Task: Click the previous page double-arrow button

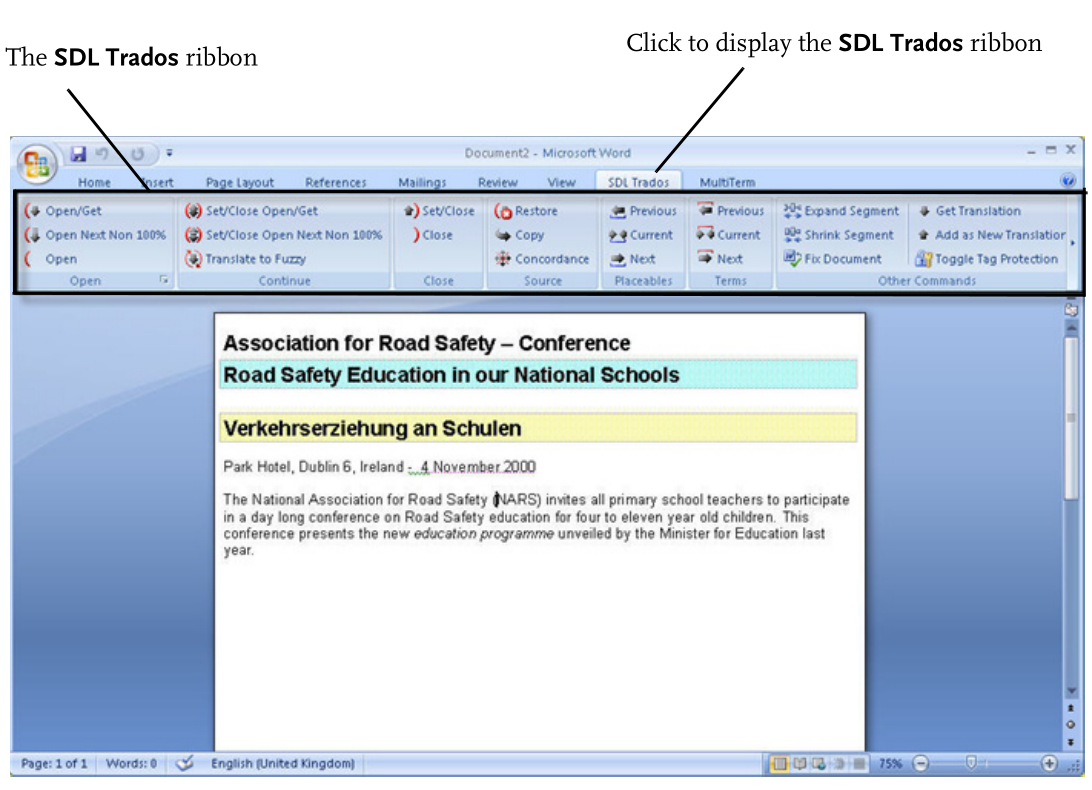Action: (1070, 708)
